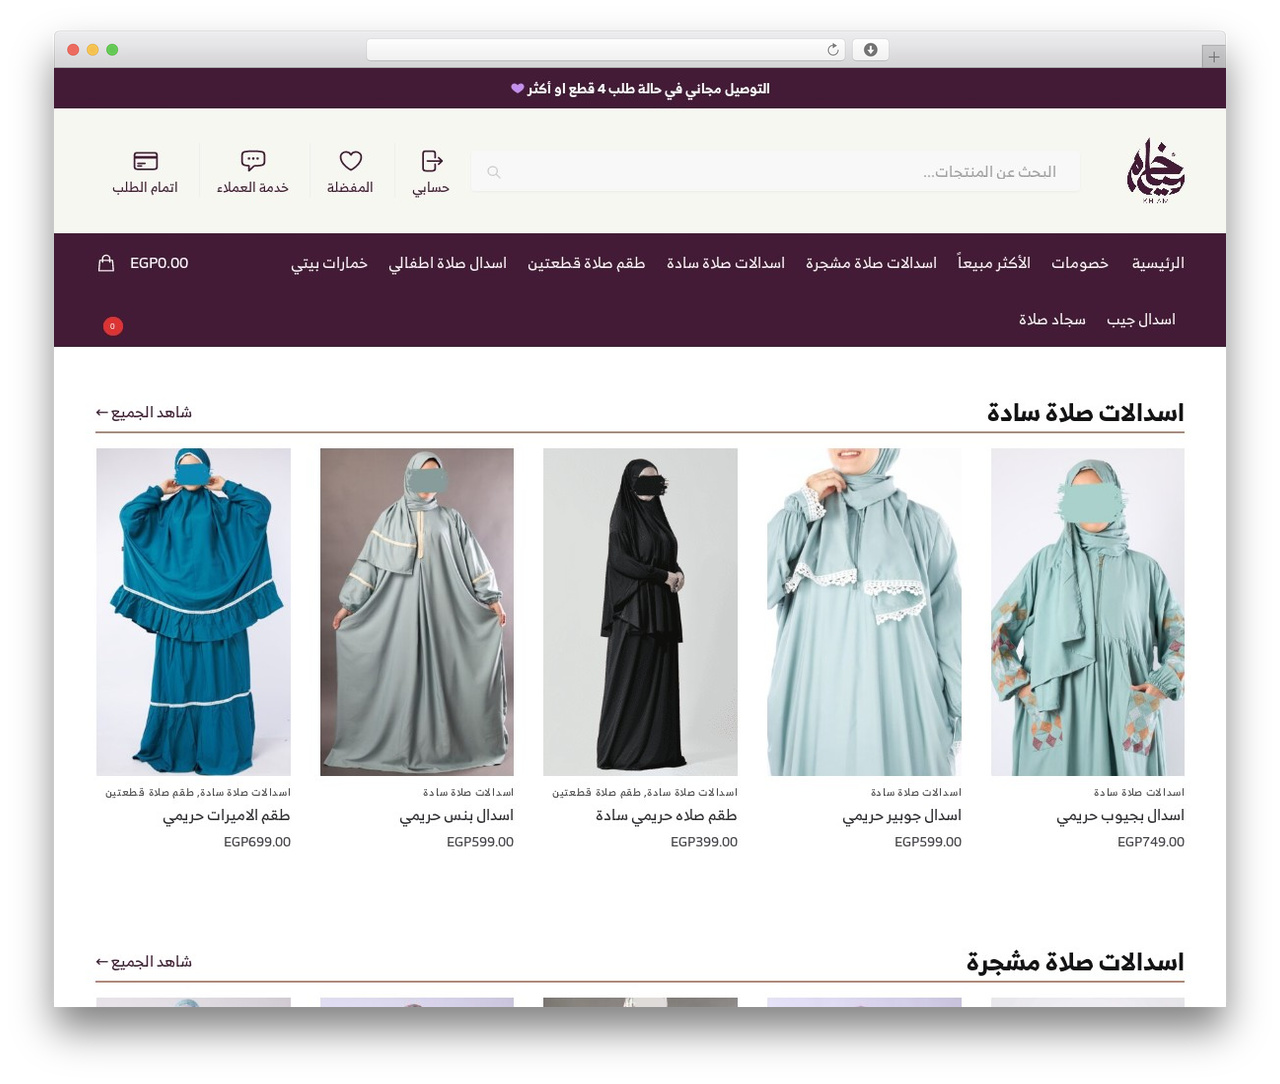Viewport: 1280px width, 1084px height.
Task: Open خصومات menu item
Action: (x=1080, y=263)
